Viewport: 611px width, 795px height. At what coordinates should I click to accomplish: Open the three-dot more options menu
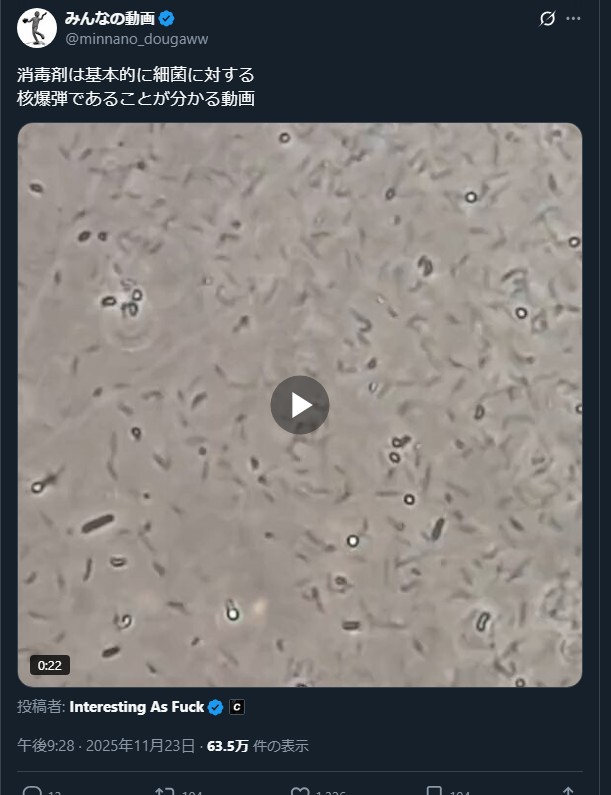(573, 19)
